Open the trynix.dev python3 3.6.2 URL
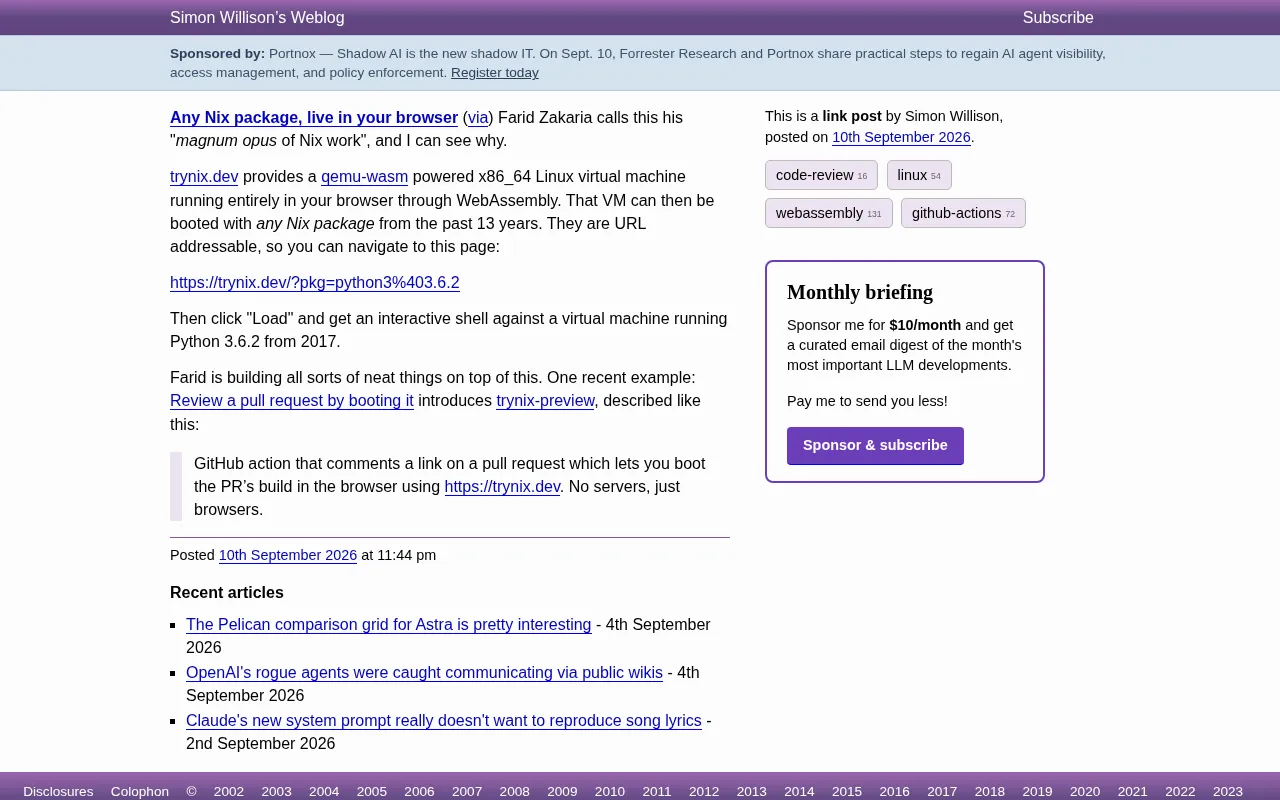 pyautogui.click(x=315, y=282)
